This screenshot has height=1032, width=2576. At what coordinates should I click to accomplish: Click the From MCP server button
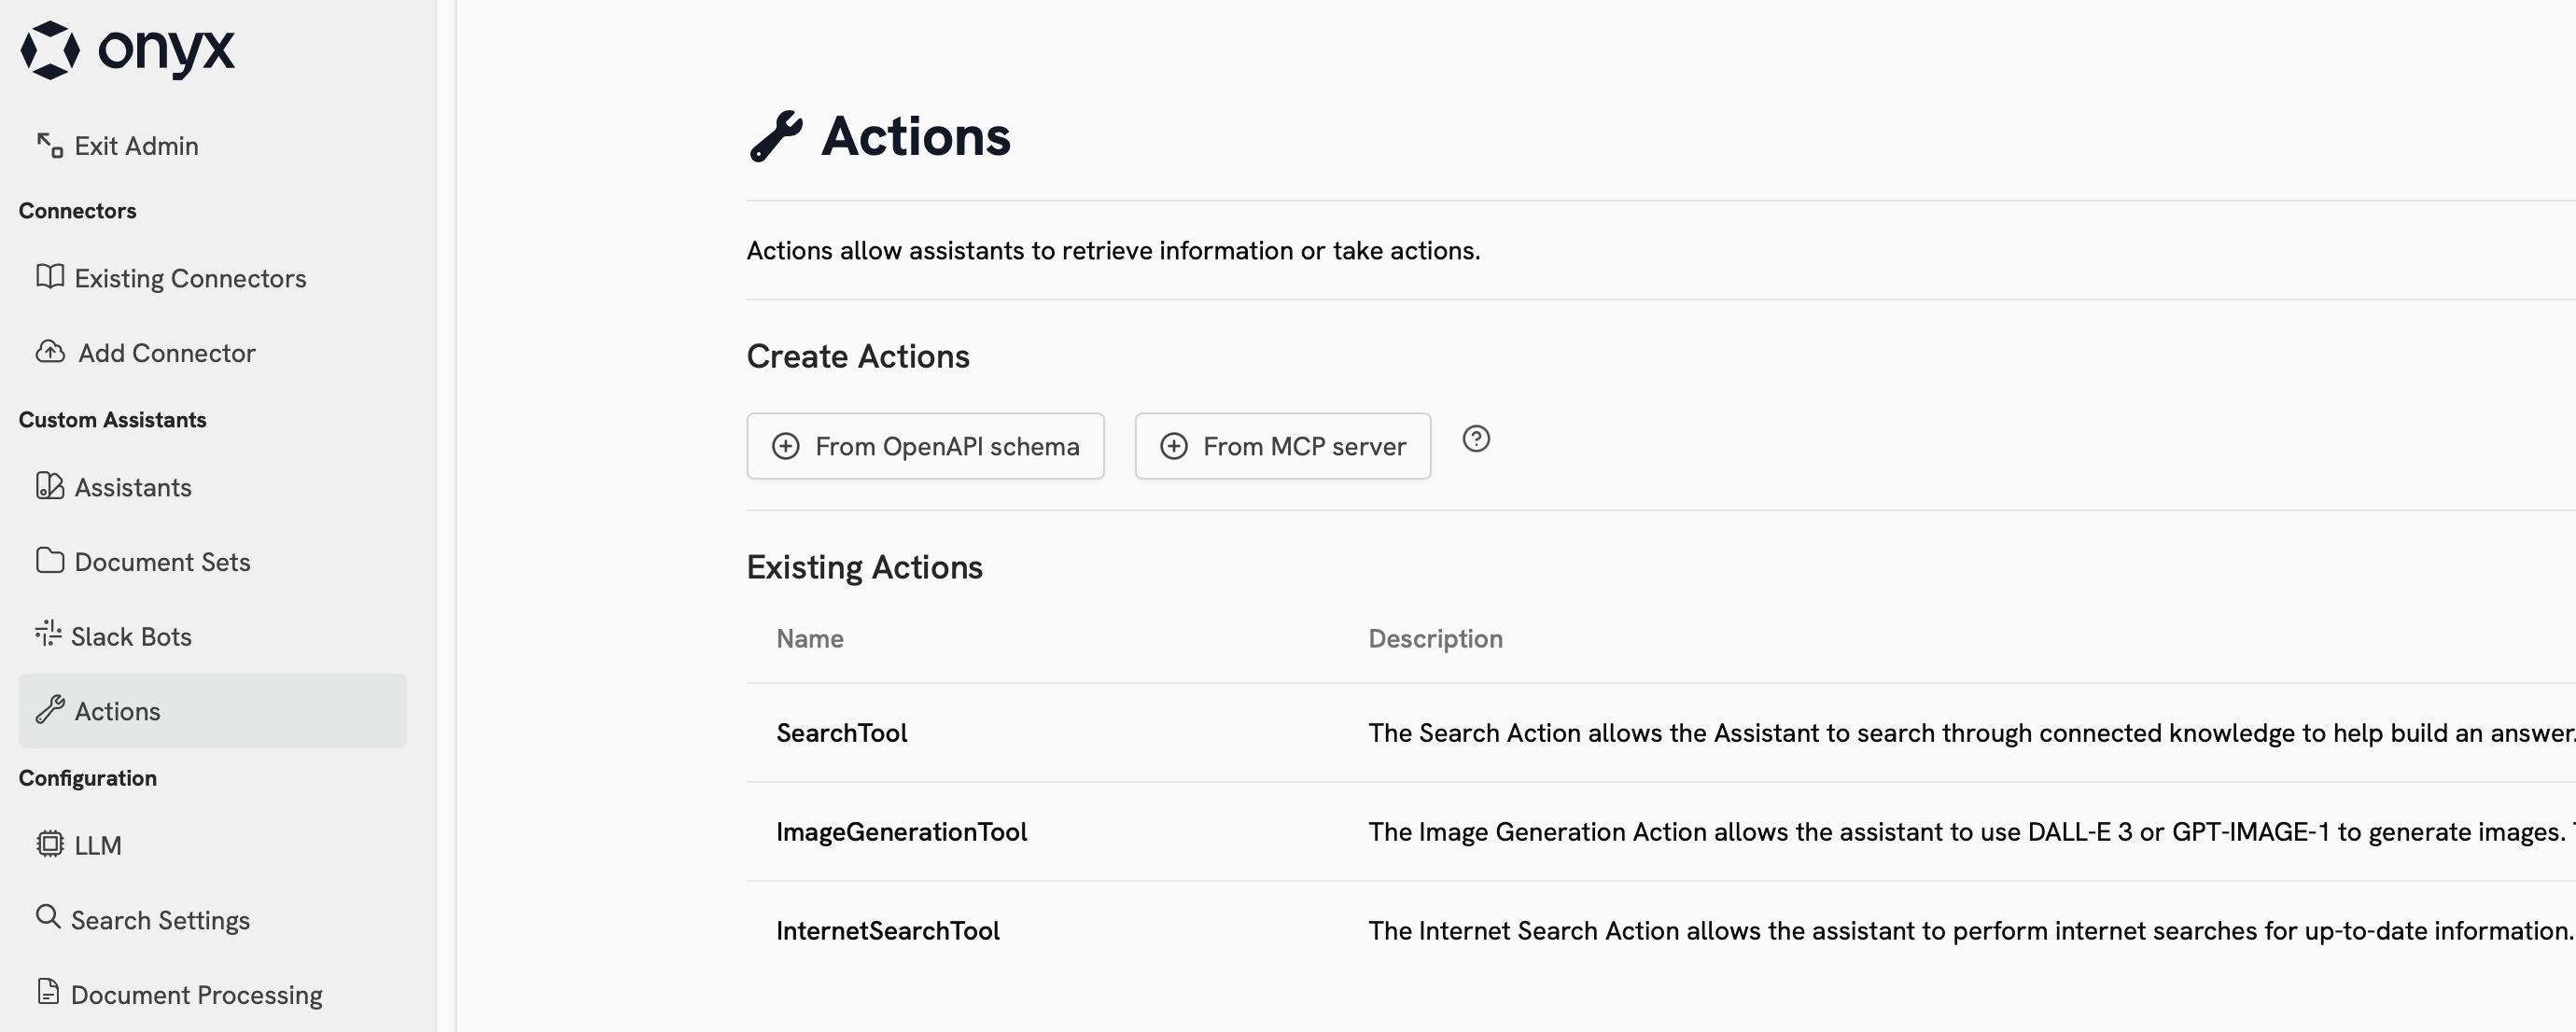(x=1283, y=446)
